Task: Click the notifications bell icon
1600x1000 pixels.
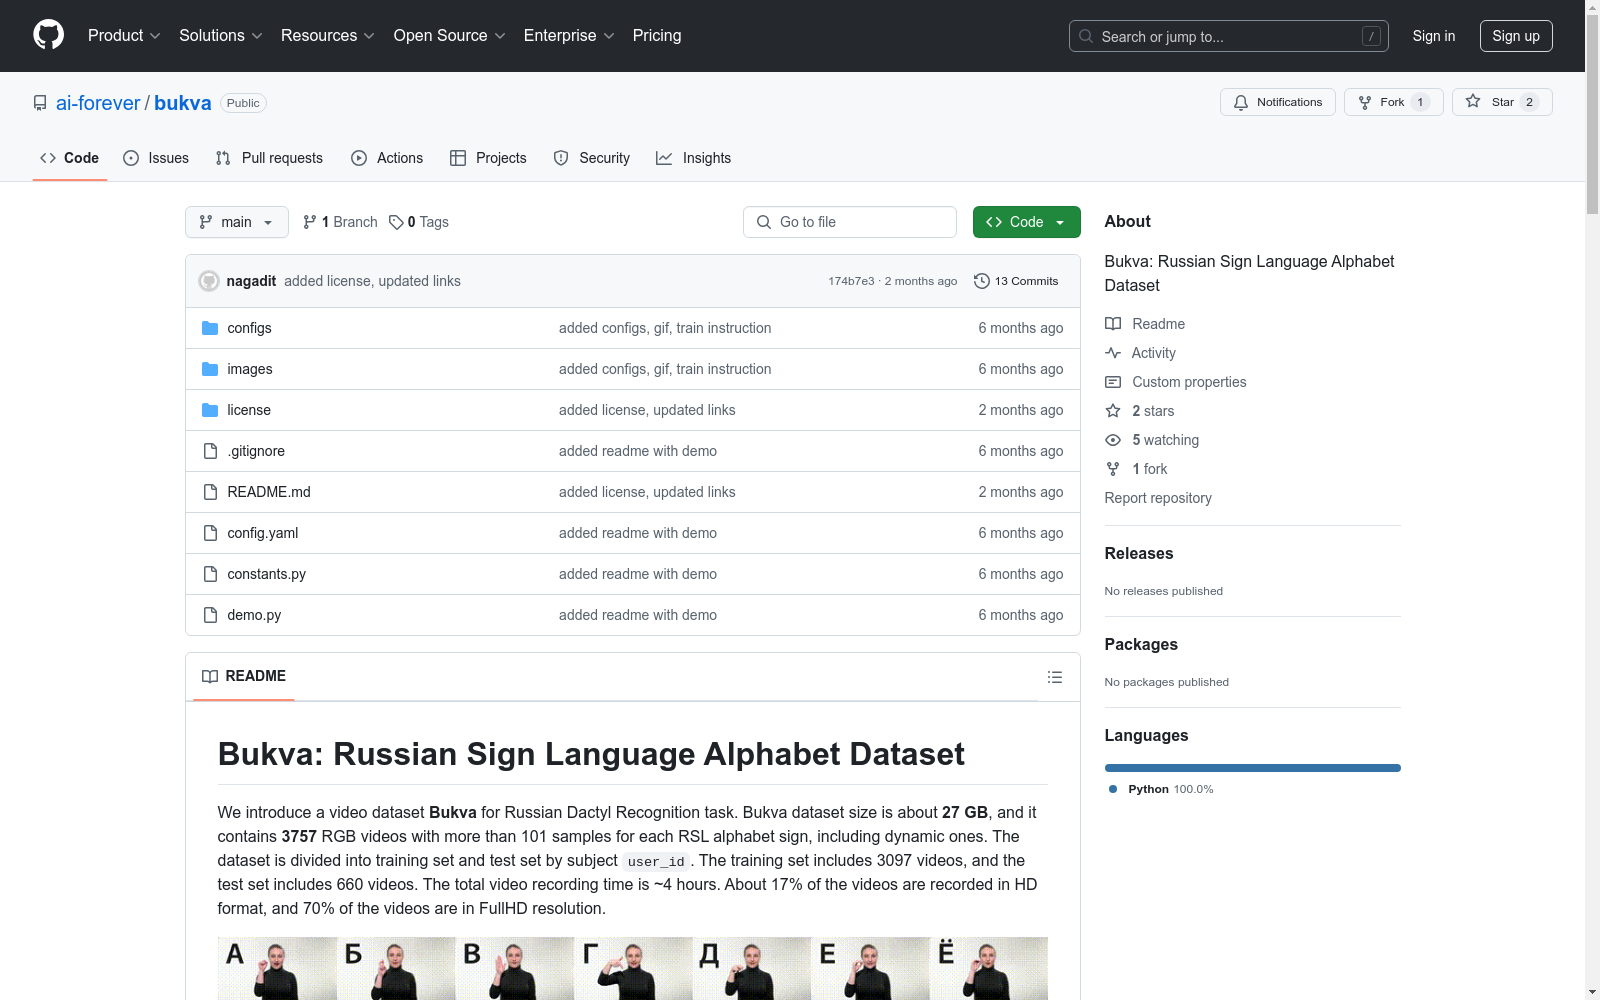Action: click(1241, 102)
